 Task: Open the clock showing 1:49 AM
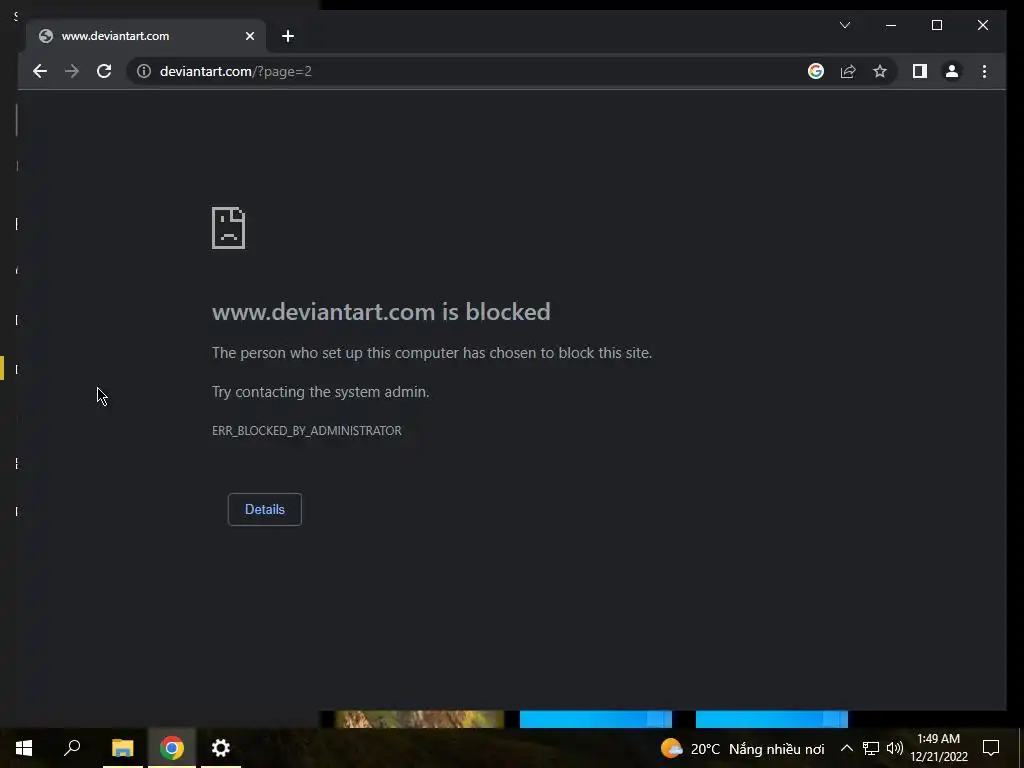[x=938, y=748]
